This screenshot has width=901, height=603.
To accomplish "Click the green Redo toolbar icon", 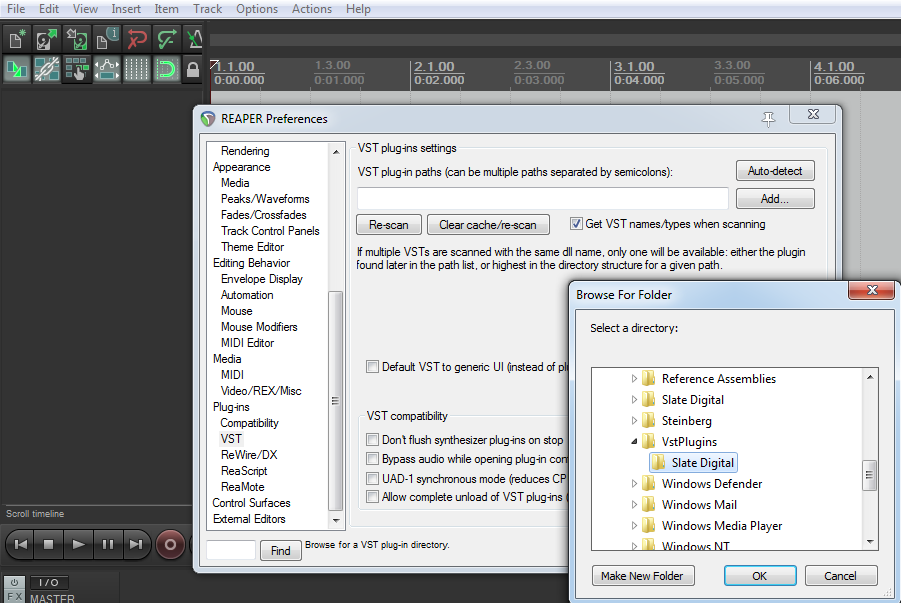I will (x=167, y=40).
